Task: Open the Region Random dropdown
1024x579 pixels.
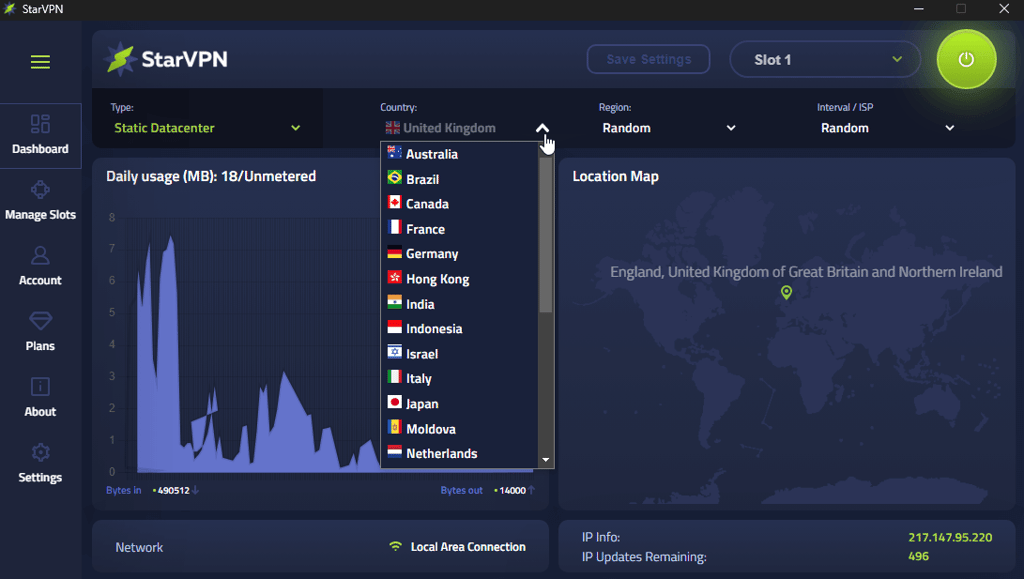Action: pyautogui.click(x=669, y=128)
